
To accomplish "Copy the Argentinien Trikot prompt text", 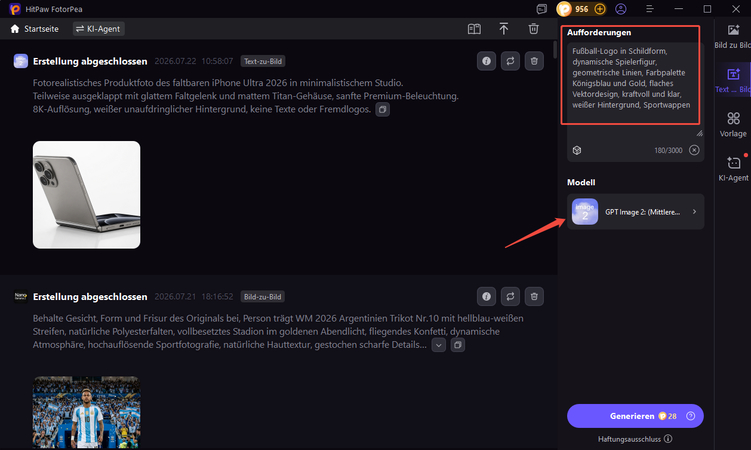I will (x=457, y=345).
